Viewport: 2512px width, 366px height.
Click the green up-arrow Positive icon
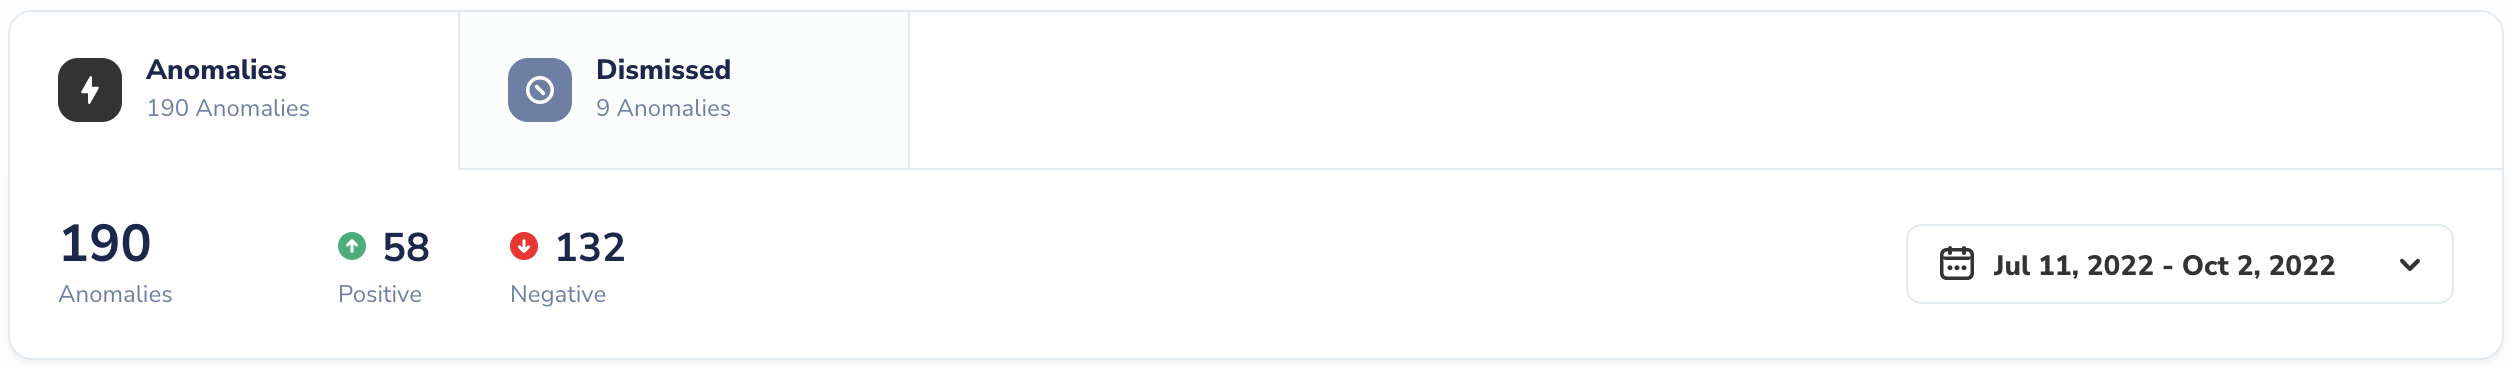(x=352, y=246)
